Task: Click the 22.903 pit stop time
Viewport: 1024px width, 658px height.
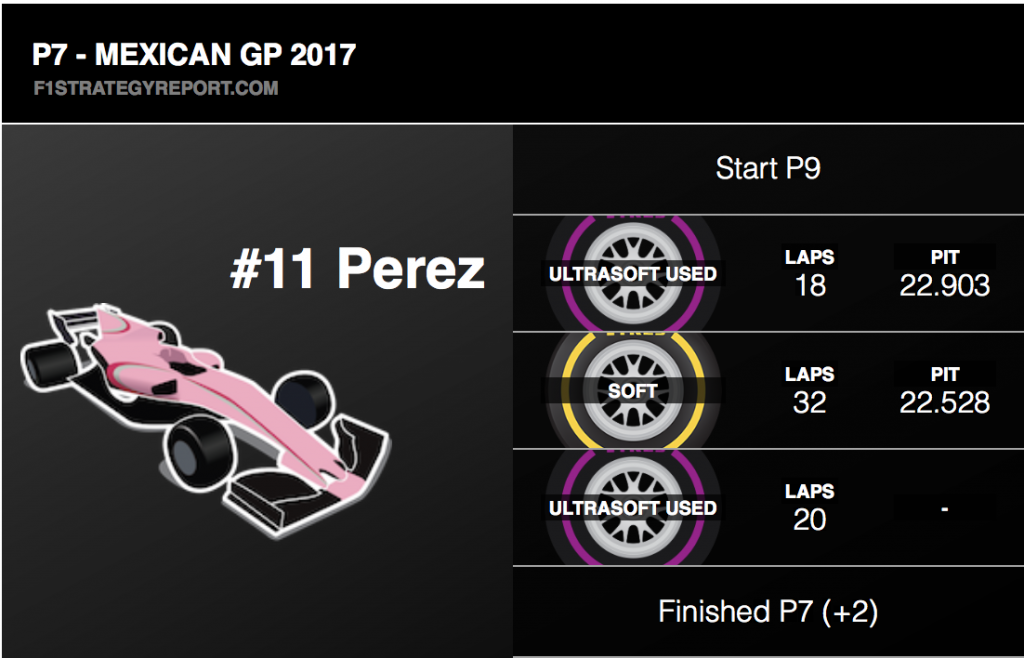Action: coord(944,286)
